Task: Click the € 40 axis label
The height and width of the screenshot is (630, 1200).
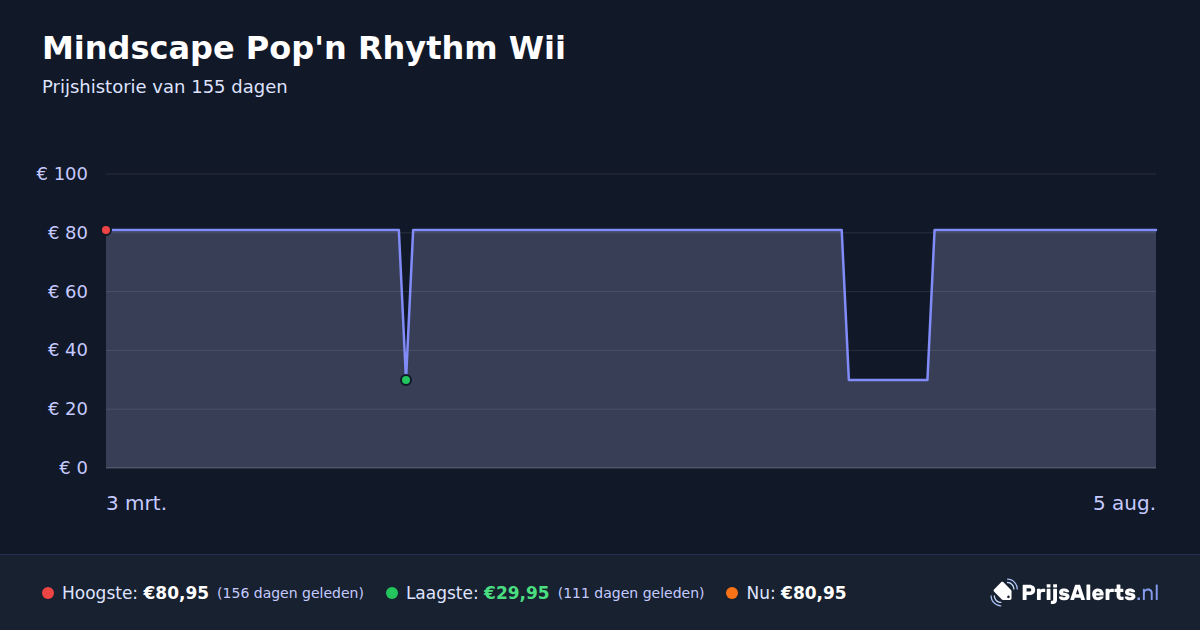Action: click(x=68, y=350)
